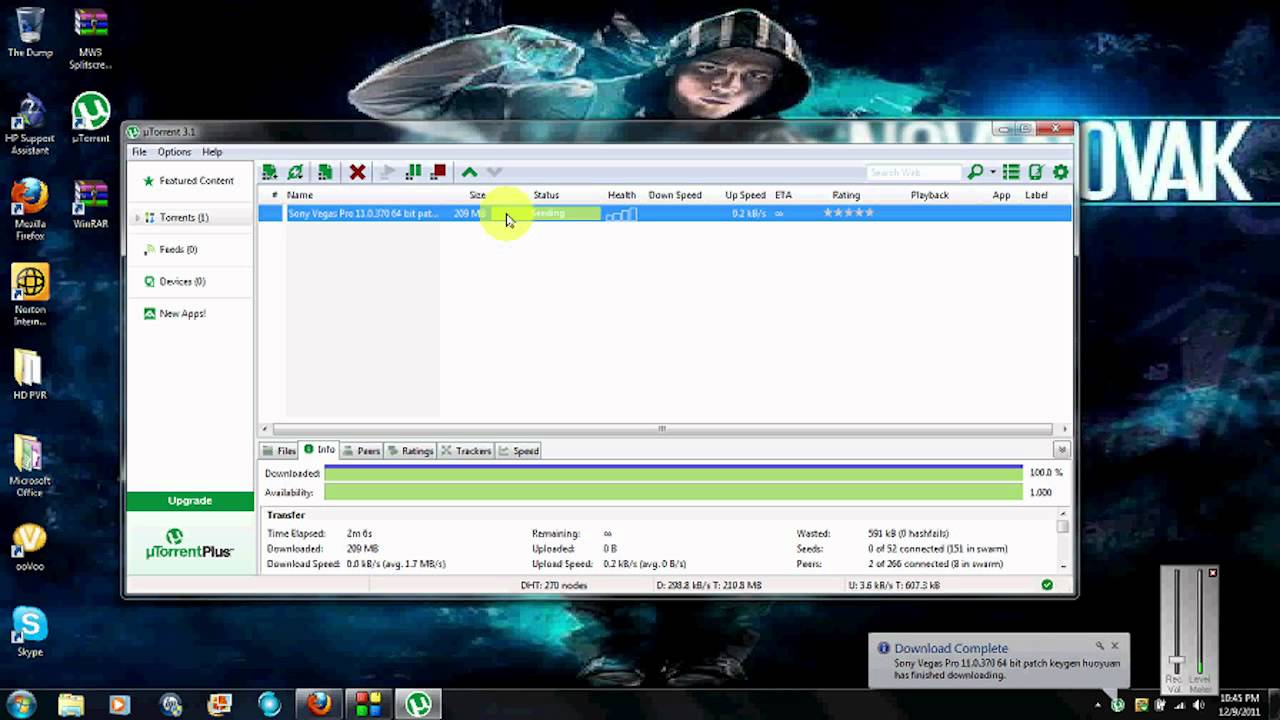Collapse the detail pane with chevron button

coord(1062,450)
